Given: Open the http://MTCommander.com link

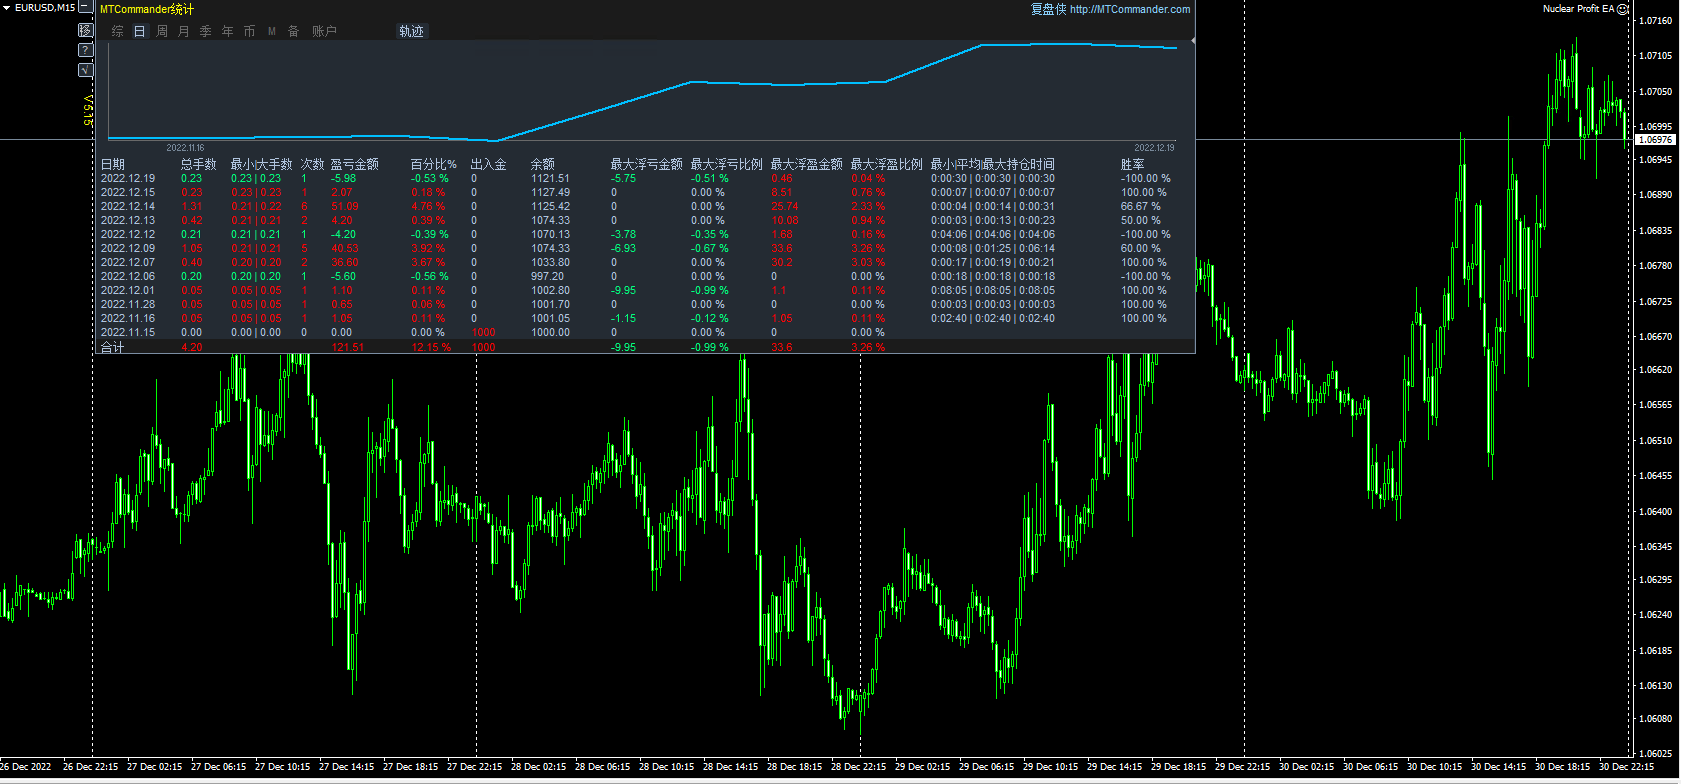Looking at the screenshot, I should (x=1129, y=10).
